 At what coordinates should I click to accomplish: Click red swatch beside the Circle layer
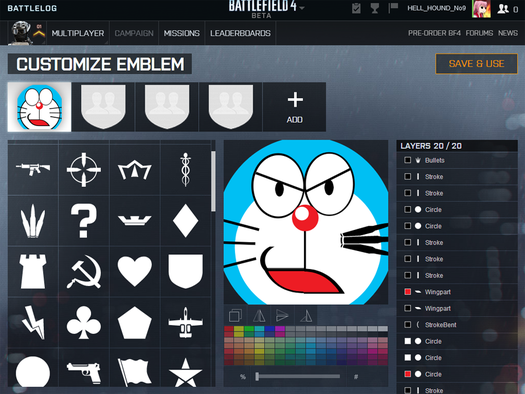[407, 374]
